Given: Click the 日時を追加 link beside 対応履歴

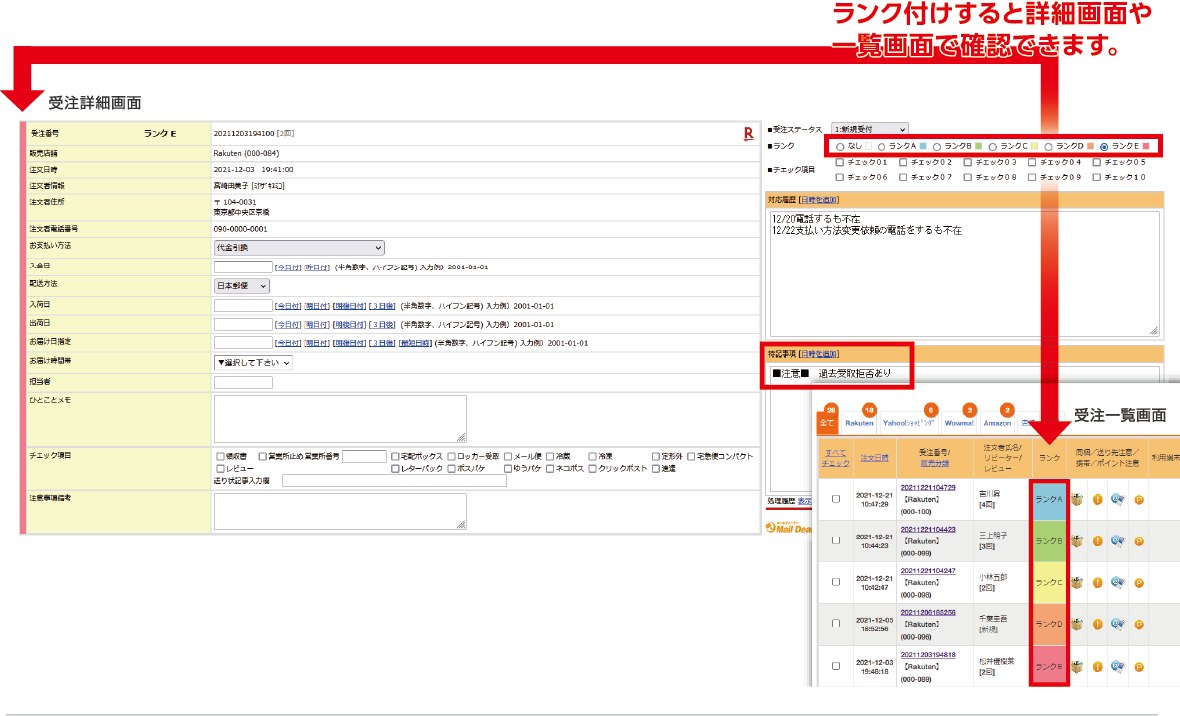Looking at the screenshot, I should click(817, 201).
